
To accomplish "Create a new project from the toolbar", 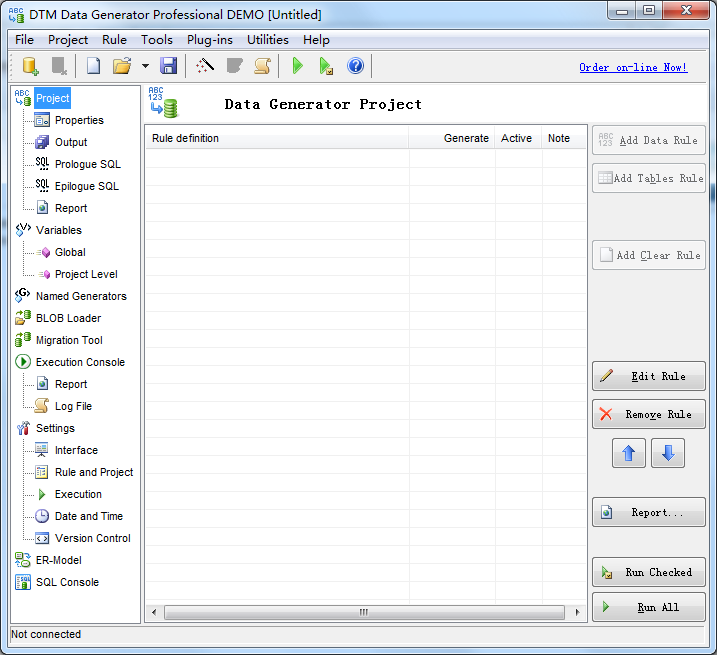I will pos(93,66).
